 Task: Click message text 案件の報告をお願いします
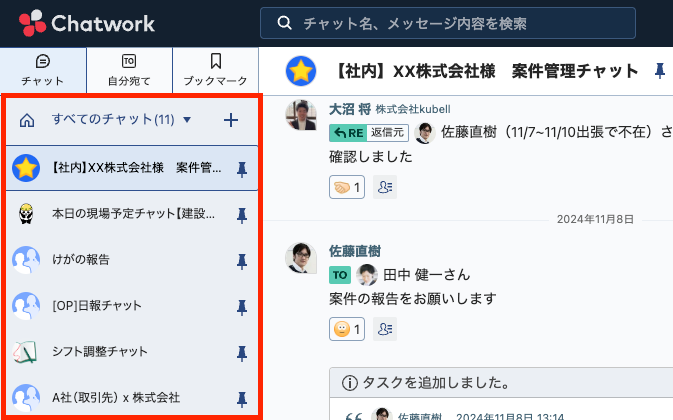pos(412,299)
